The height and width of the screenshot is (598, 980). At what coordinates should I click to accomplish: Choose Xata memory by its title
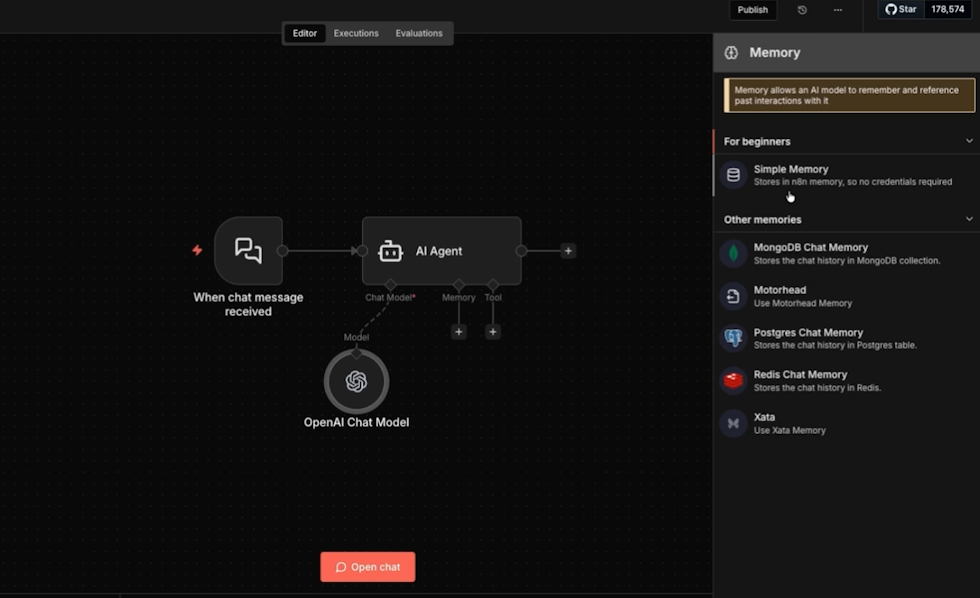pos(764,417)
